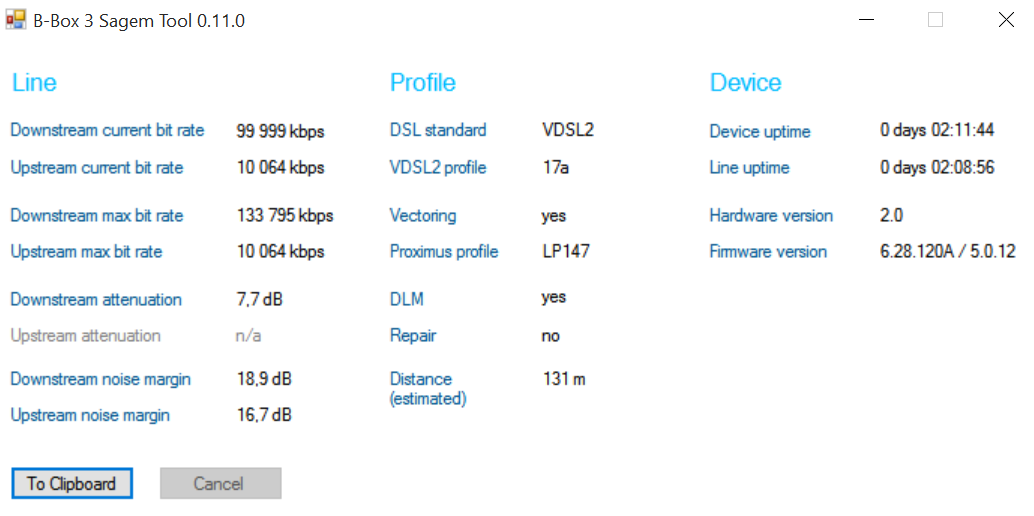Screen dimensions: 1034x516
Task: Select the Downstream max bit rate value
Action: pyautogui.click(x=285, y=216)
